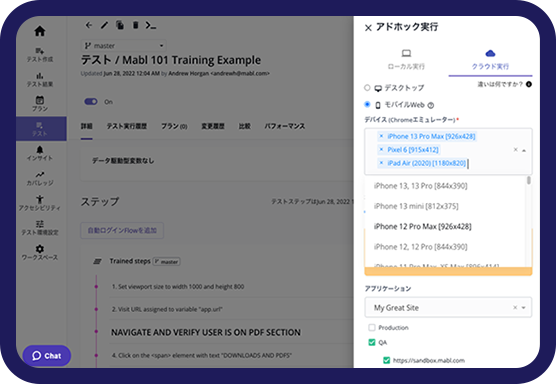Image resolution: width=556 pixels, height=384 pixels.
Task: Click the device list scrollbar
Action: 529,180
